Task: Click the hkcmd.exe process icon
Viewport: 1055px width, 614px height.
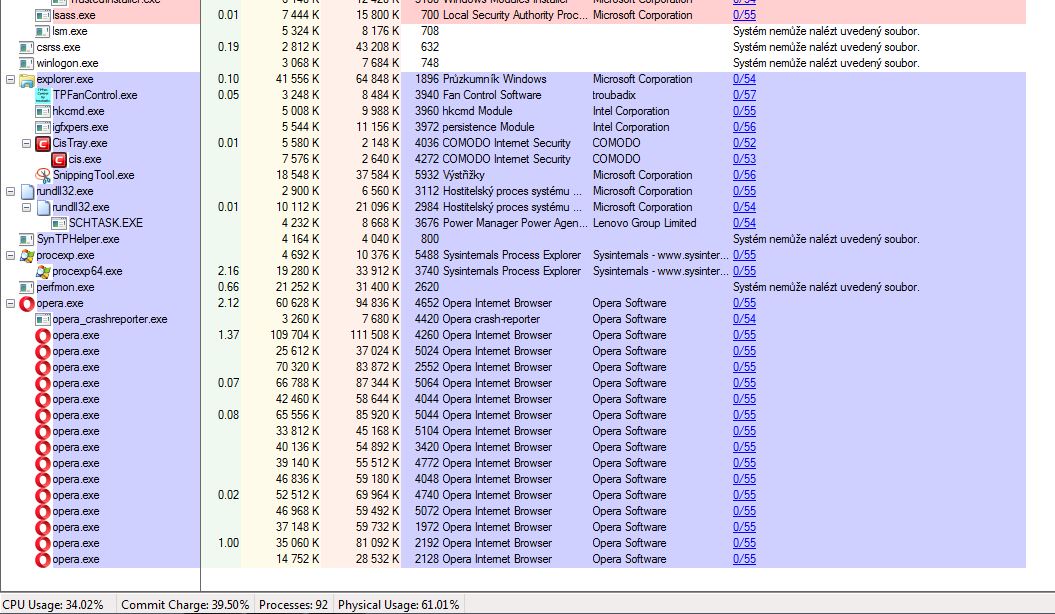Action: [x=42, y=111]
